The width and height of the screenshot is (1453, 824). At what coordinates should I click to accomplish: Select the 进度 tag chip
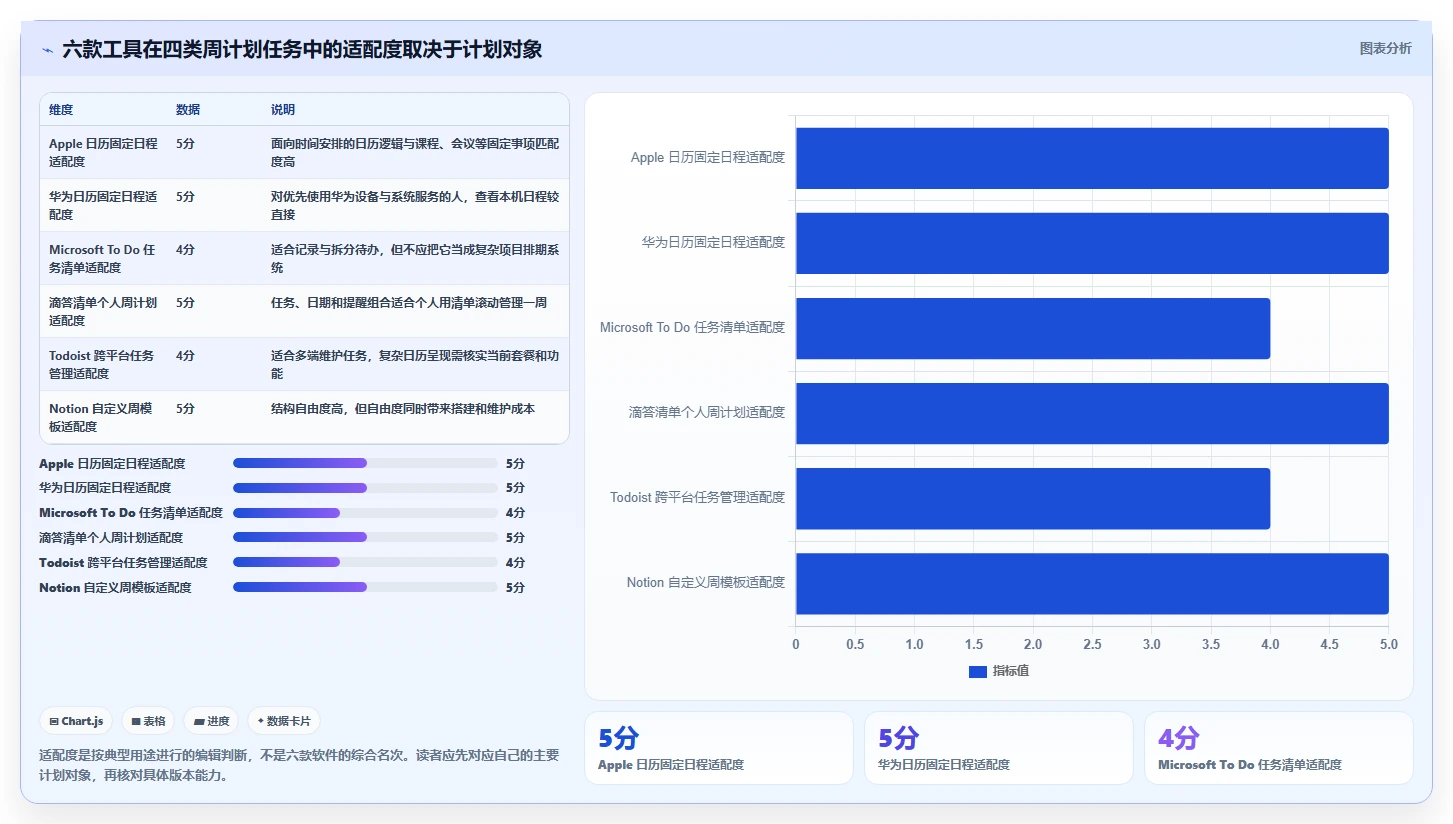[211, 721]
